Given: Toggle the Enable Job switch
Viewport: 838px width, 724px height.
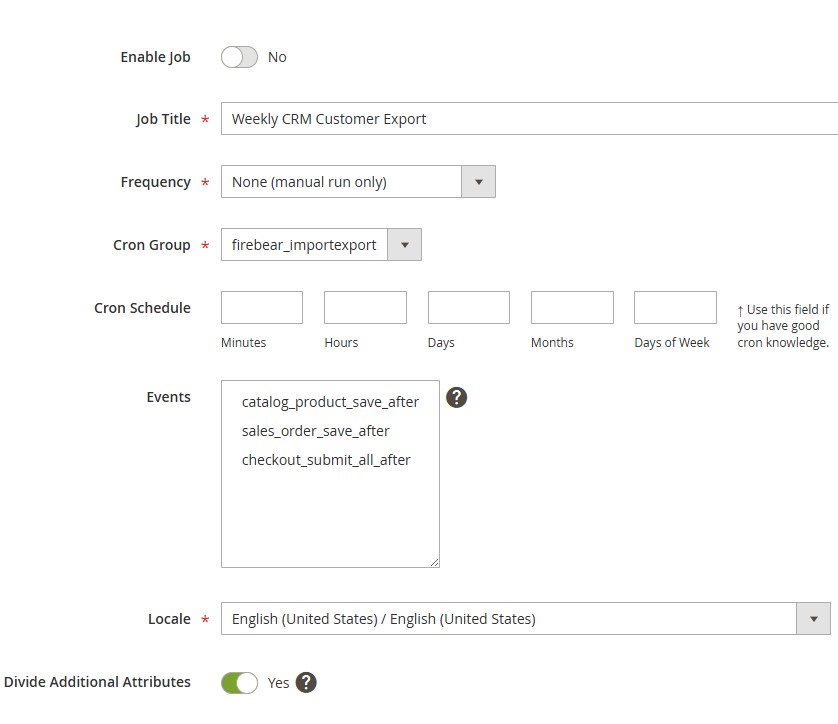Looking at the screenshot, I should pyautogui.click(x=239, y=57).
